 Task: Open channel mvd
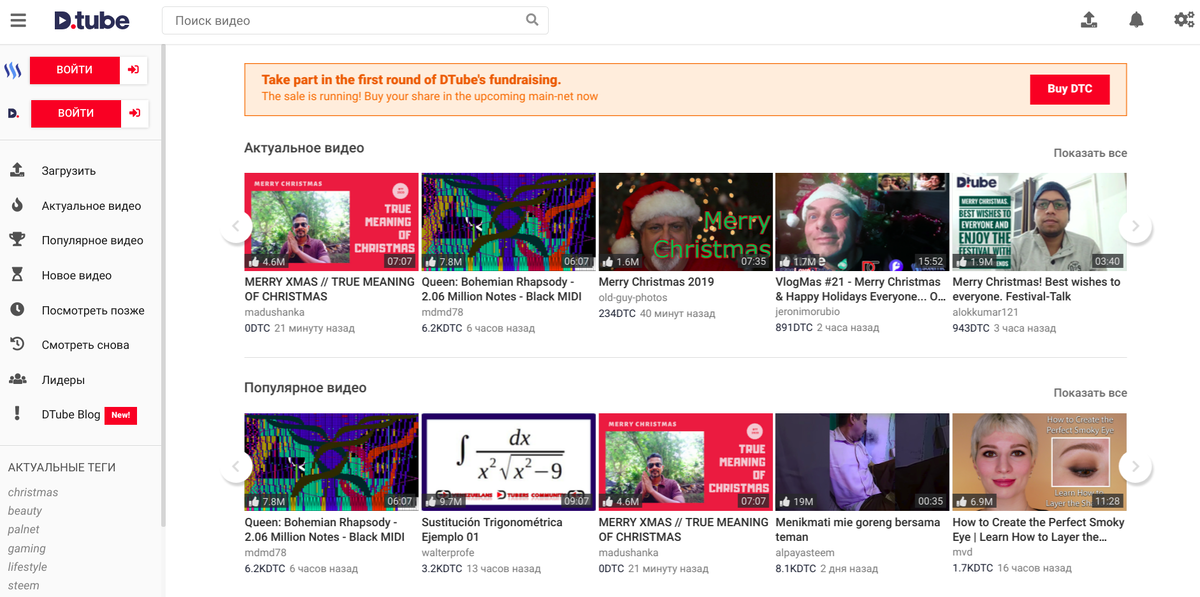tap(962, 552)
